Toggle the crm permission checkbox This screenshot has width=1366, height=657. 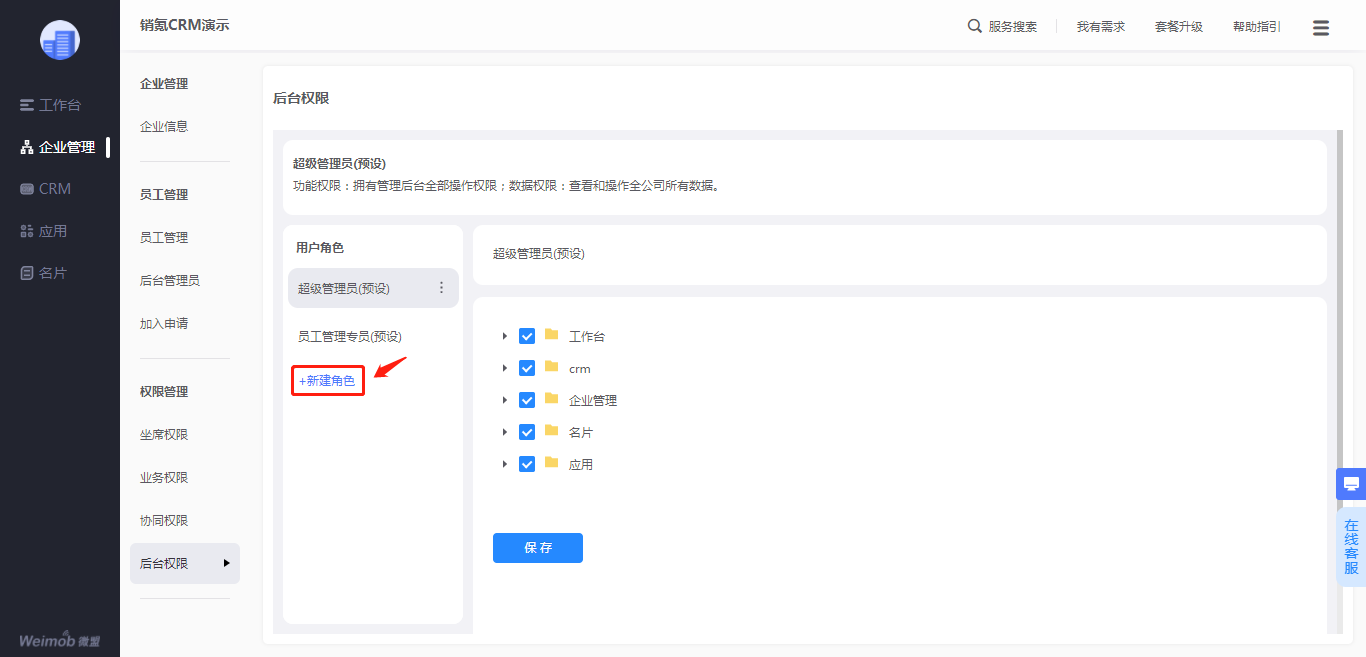pos(527,368)
